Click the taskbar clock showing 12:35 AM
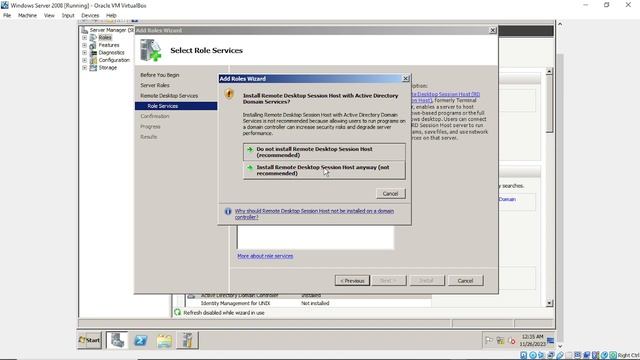 [532, 340]
